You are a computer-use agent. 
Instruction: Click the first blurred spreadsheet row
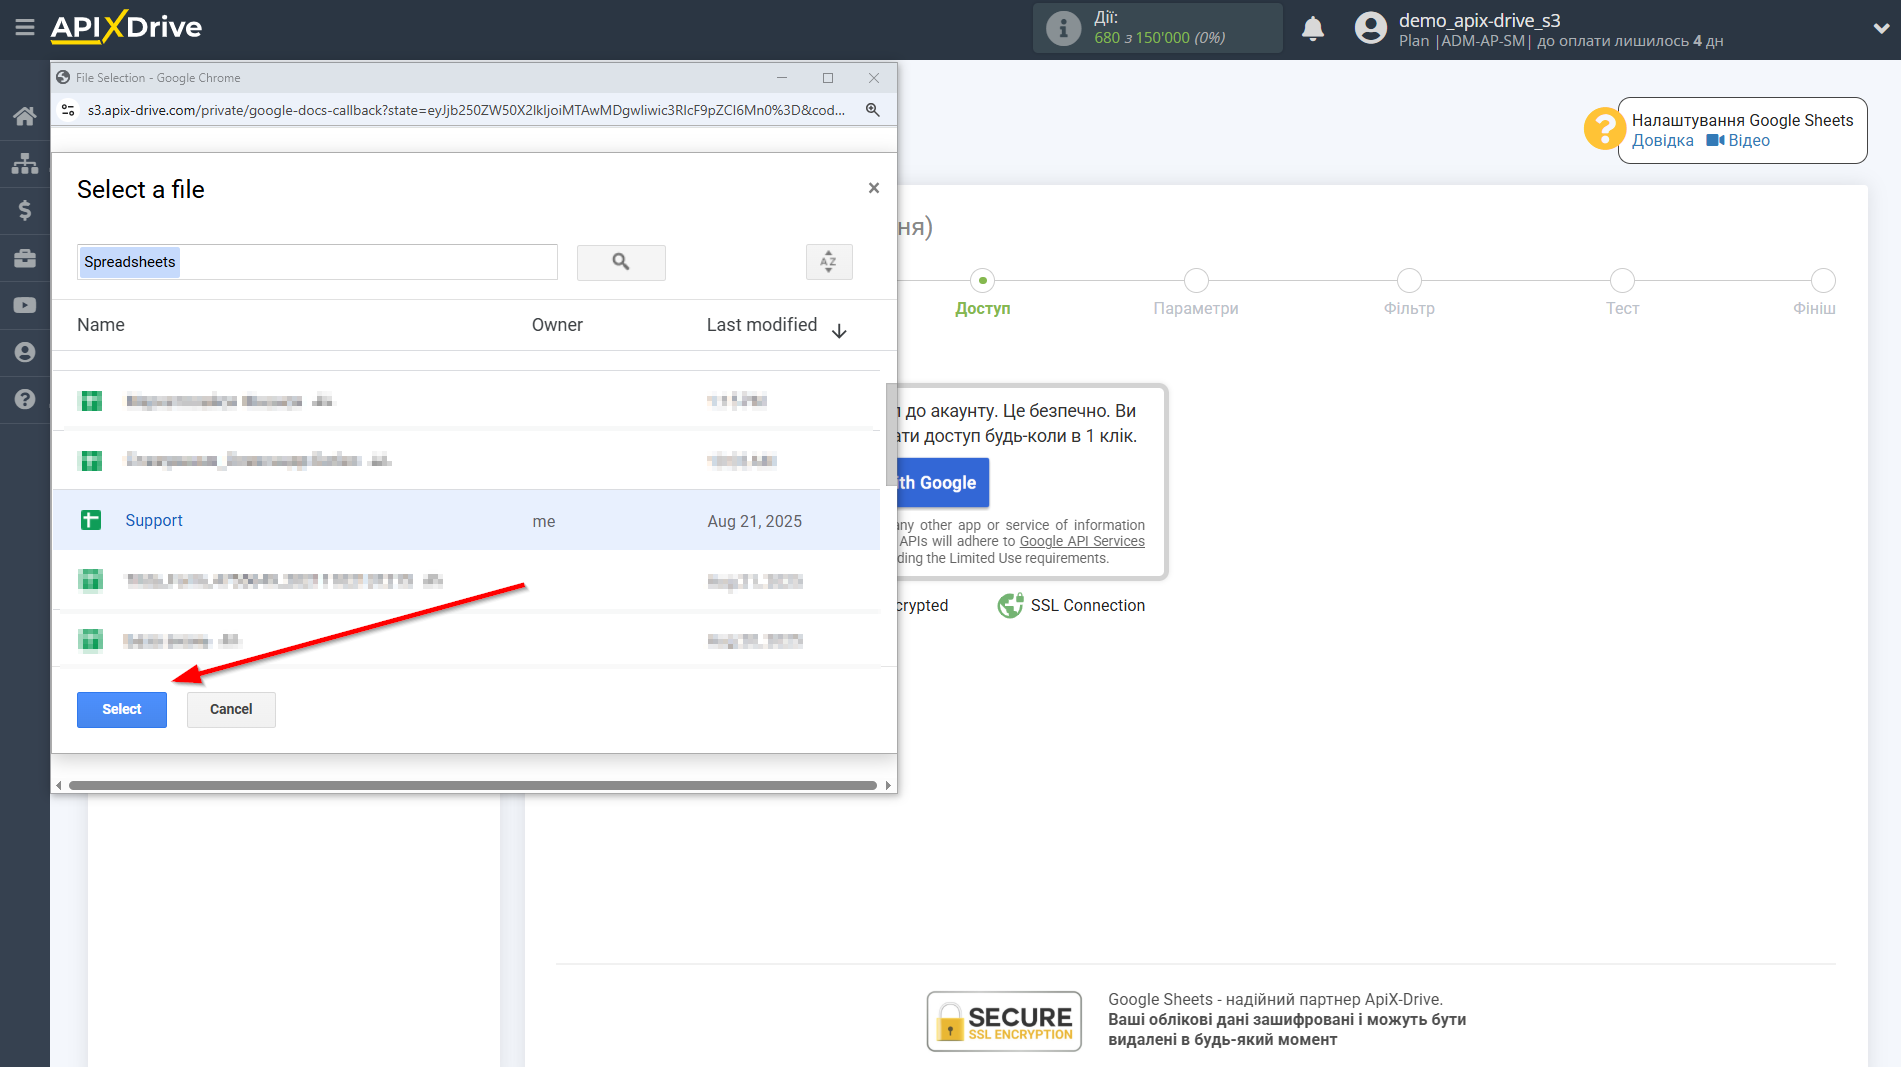click(466, 400)
